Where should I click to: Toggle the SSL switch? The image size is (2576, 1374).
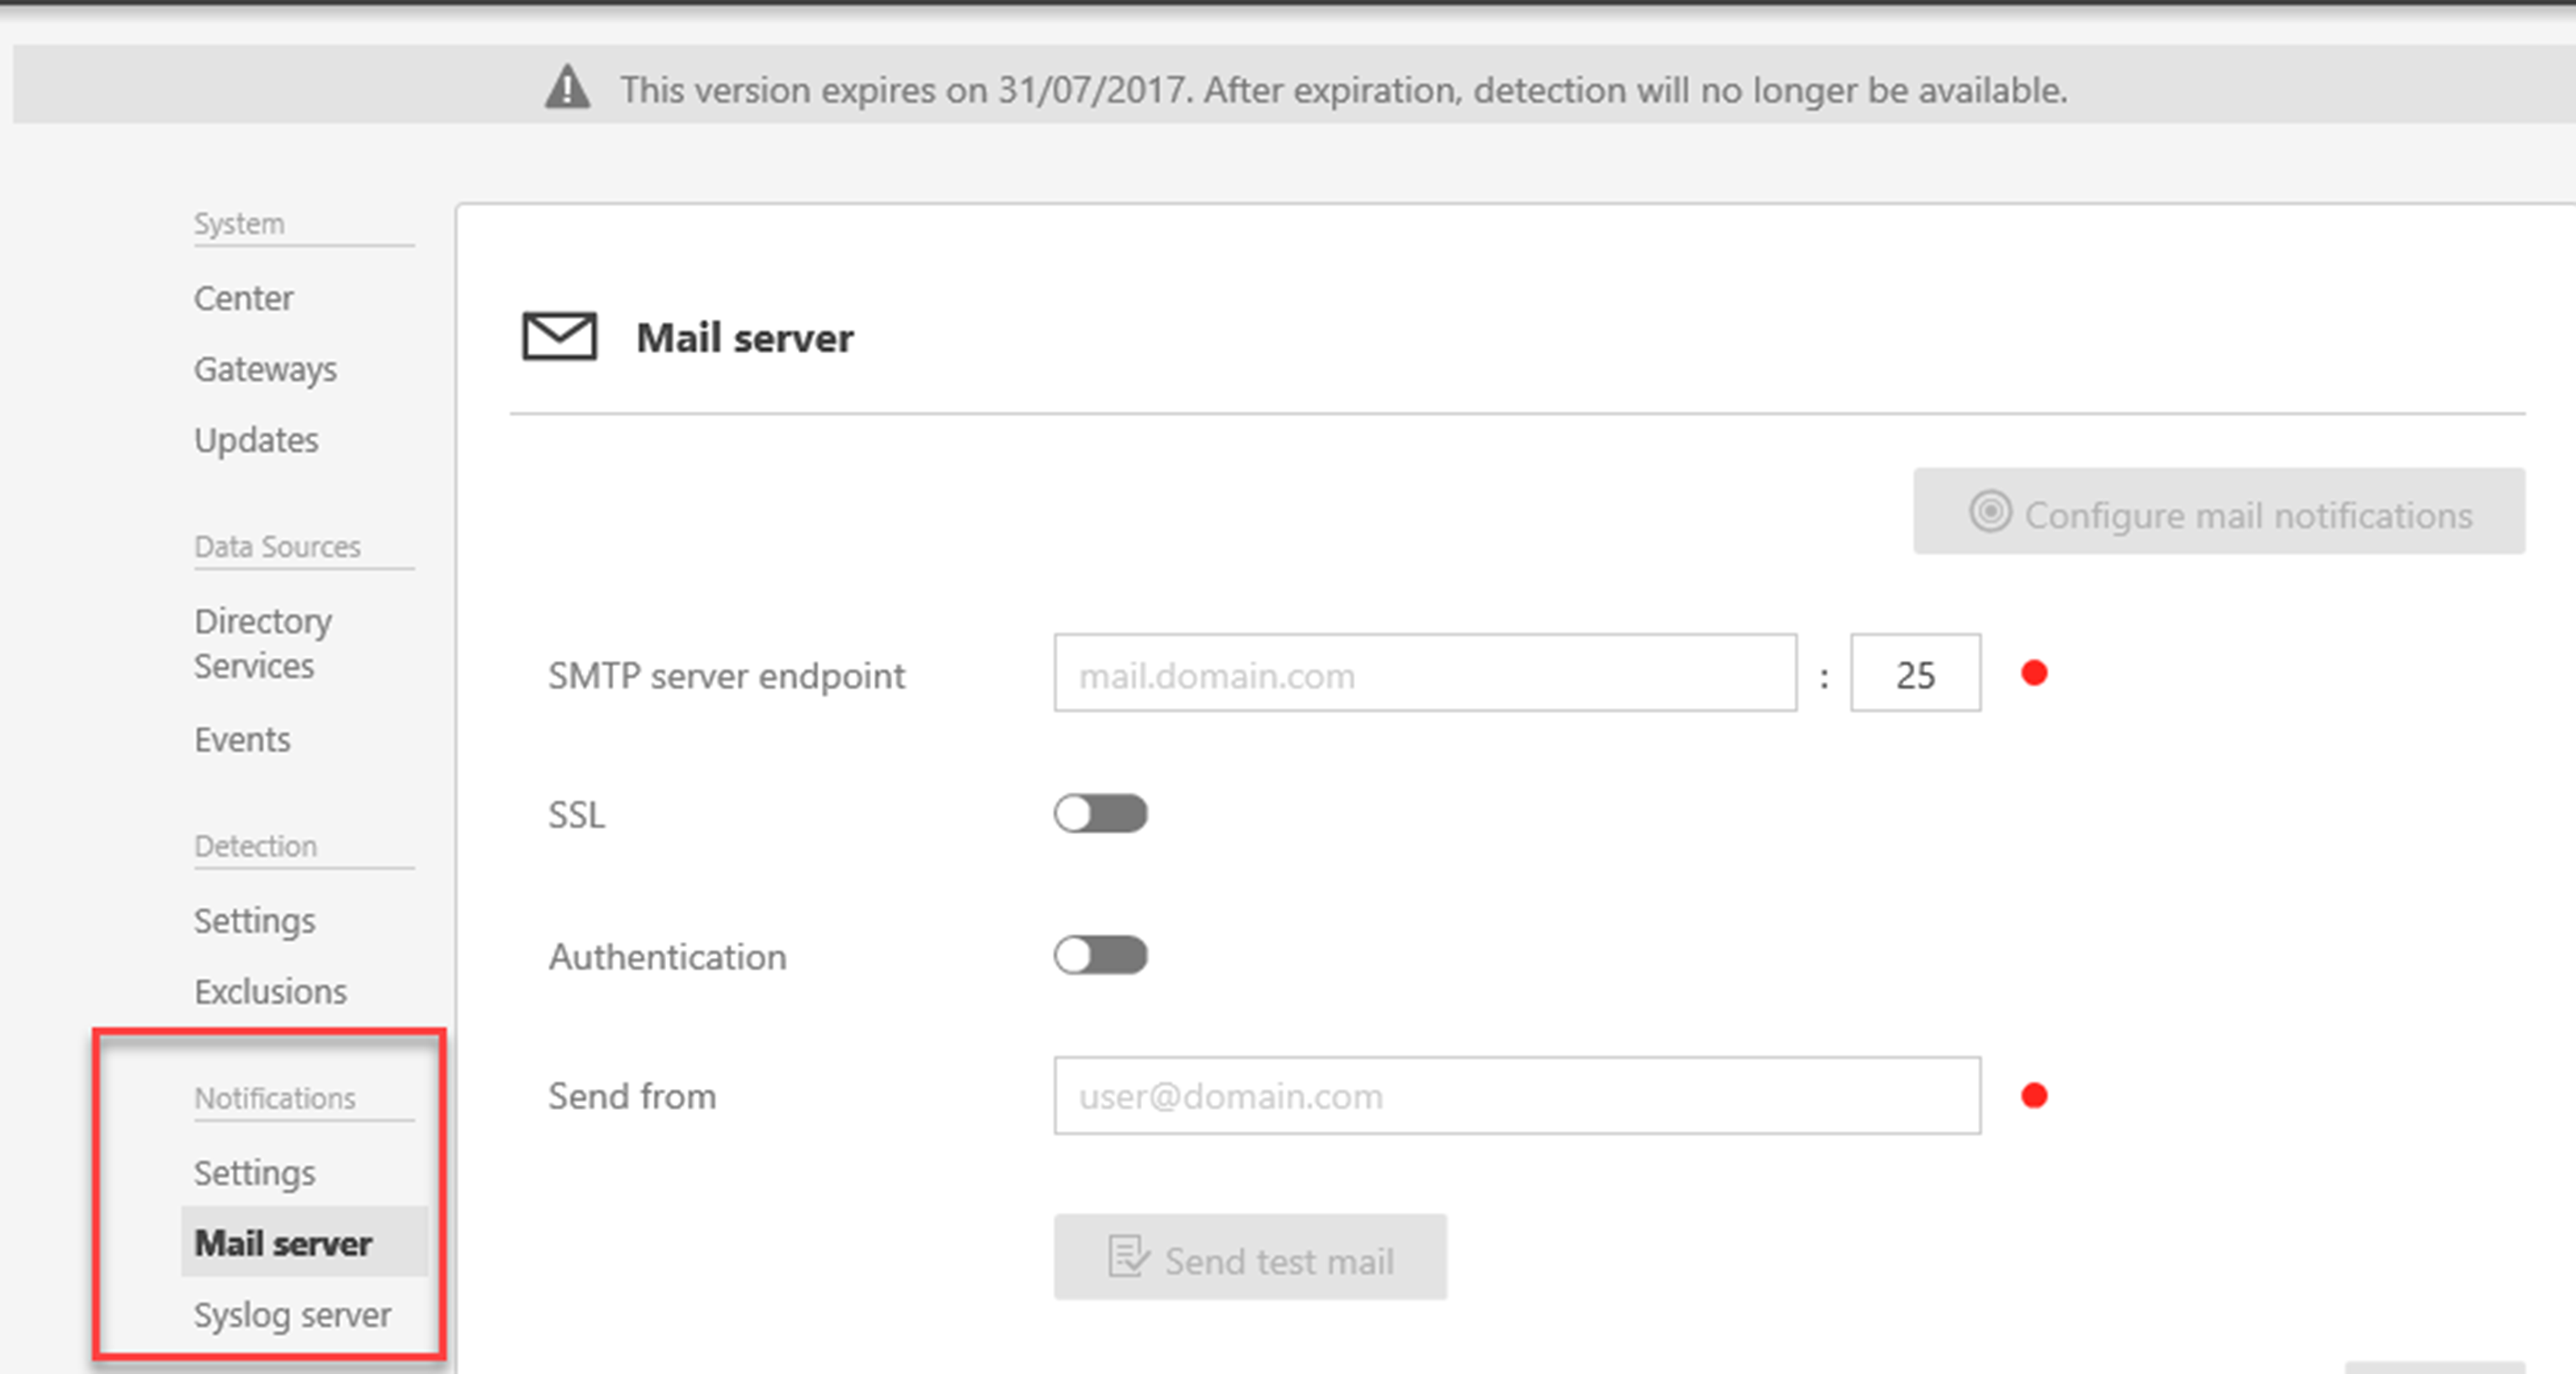(x=1100, y=814)
